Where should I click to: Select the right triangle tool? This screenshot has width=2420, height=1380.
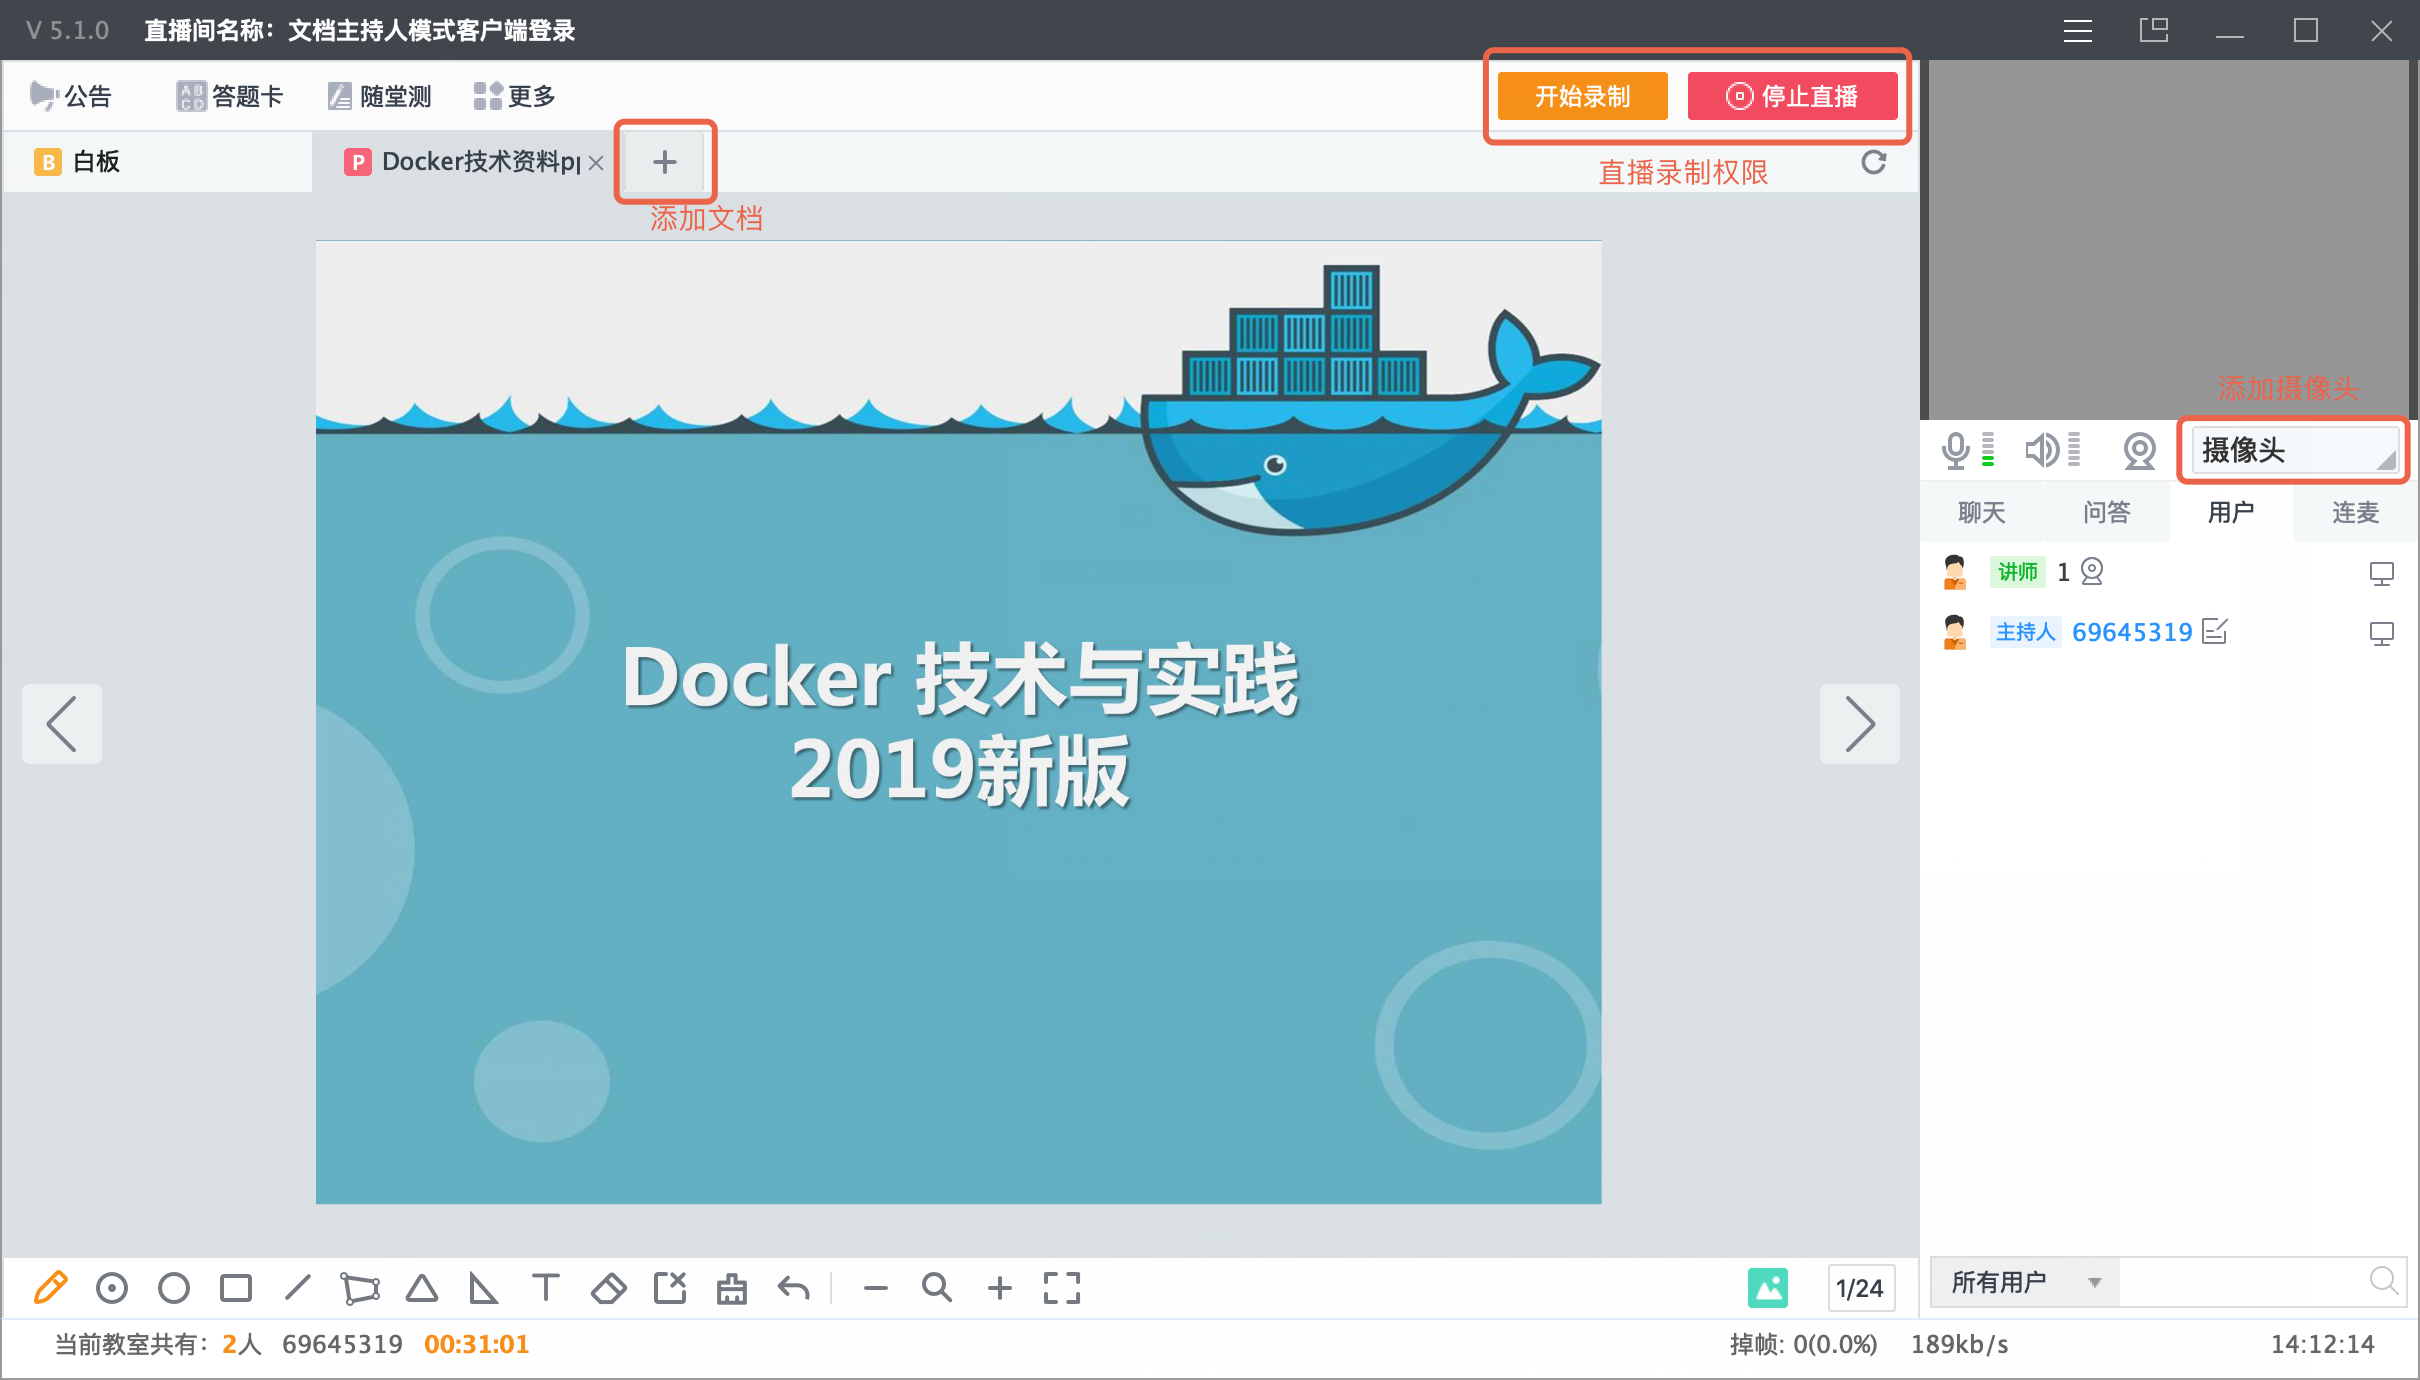(x=484, y=1288)
